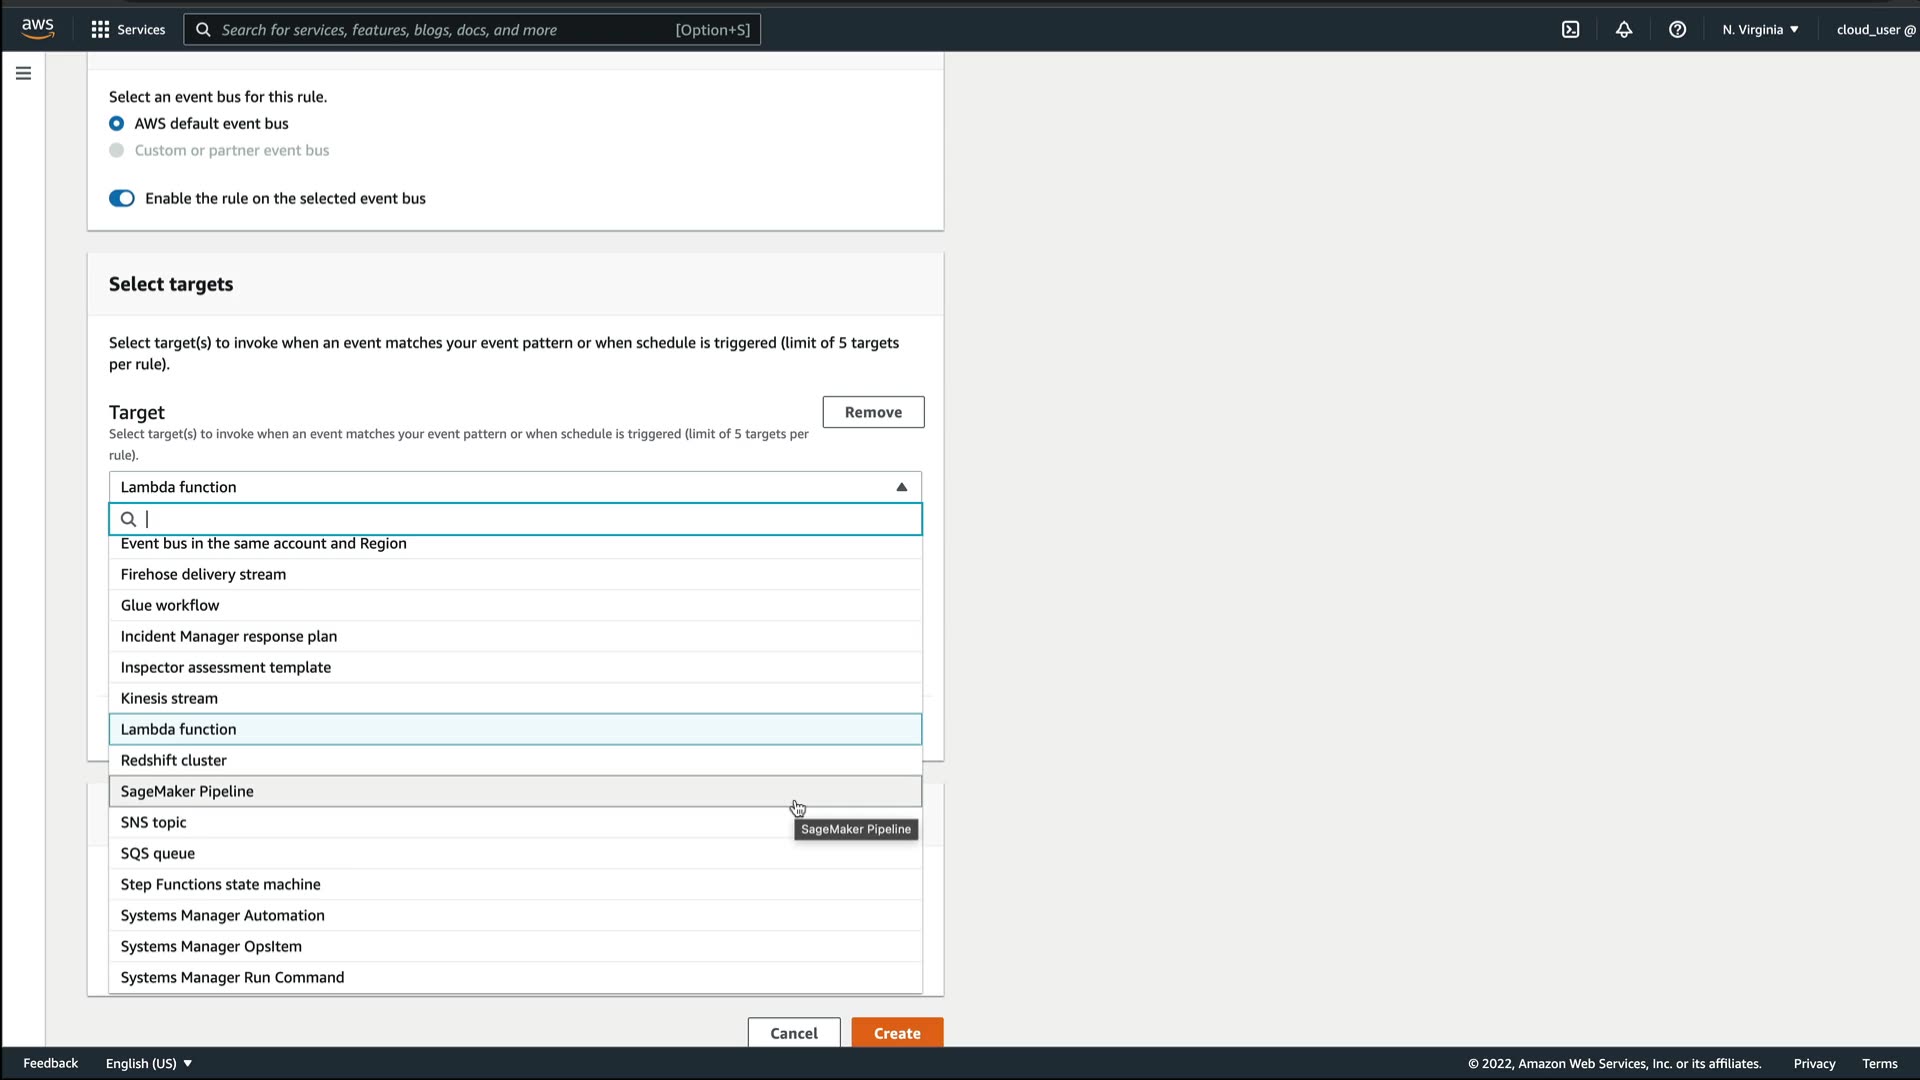Choose SNS topic as target
Image resolution: width=1920 pixels, height=1080 pixels.
click(x=154, y=822)
